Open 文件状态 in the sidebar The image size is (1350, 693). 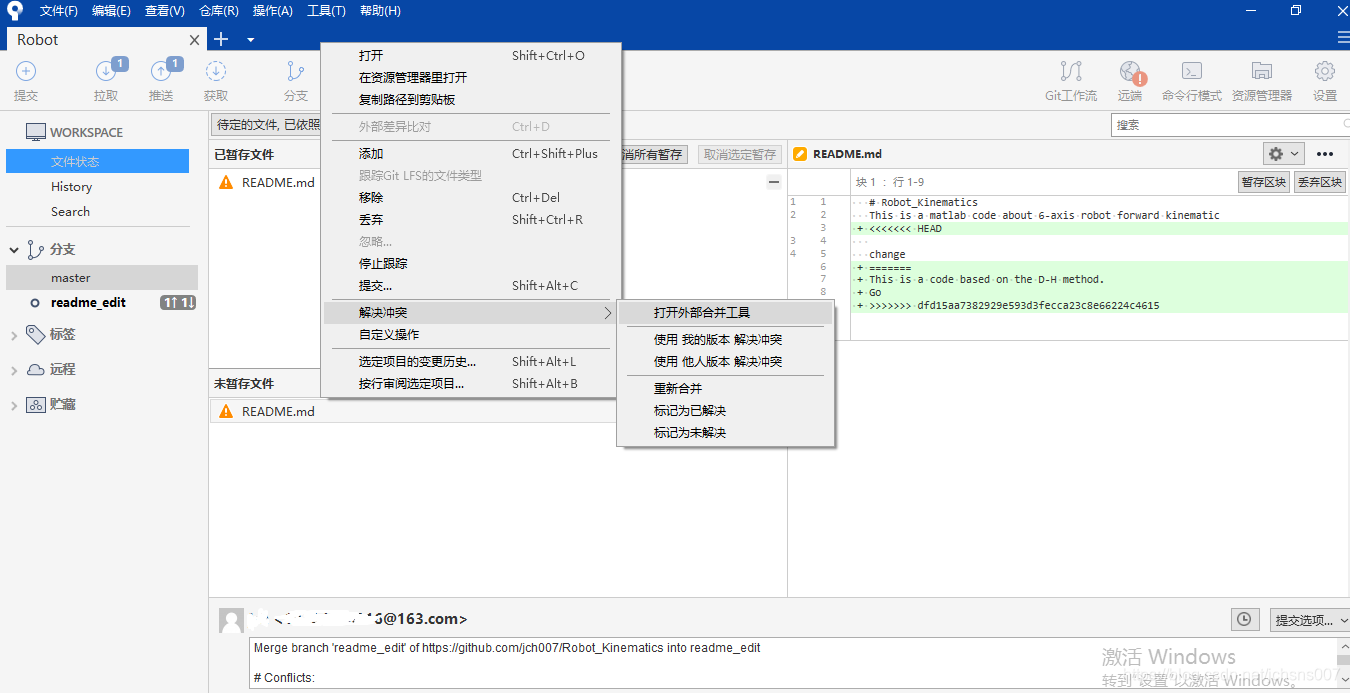(97, 161)
